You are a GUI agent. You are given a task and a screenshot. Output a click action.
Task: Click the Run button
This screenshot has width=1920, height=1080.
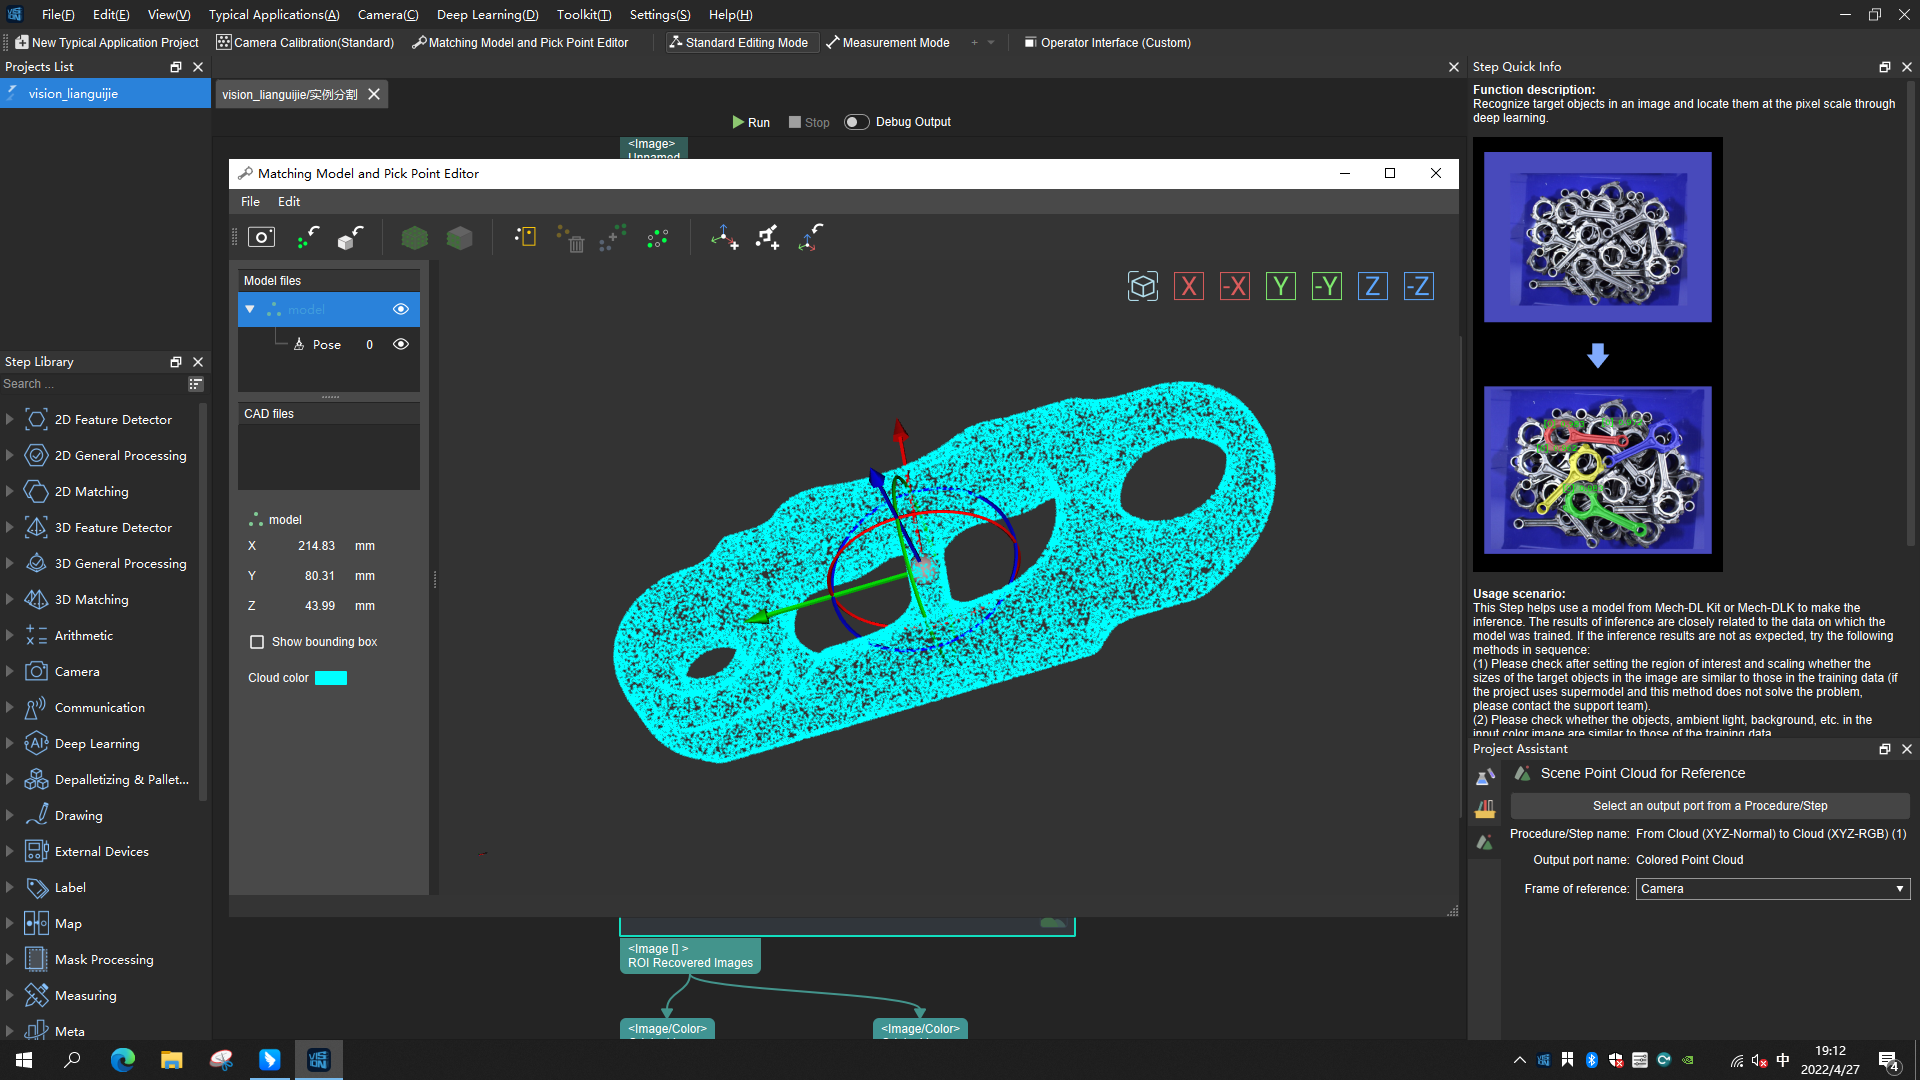(x=751, y=122)
